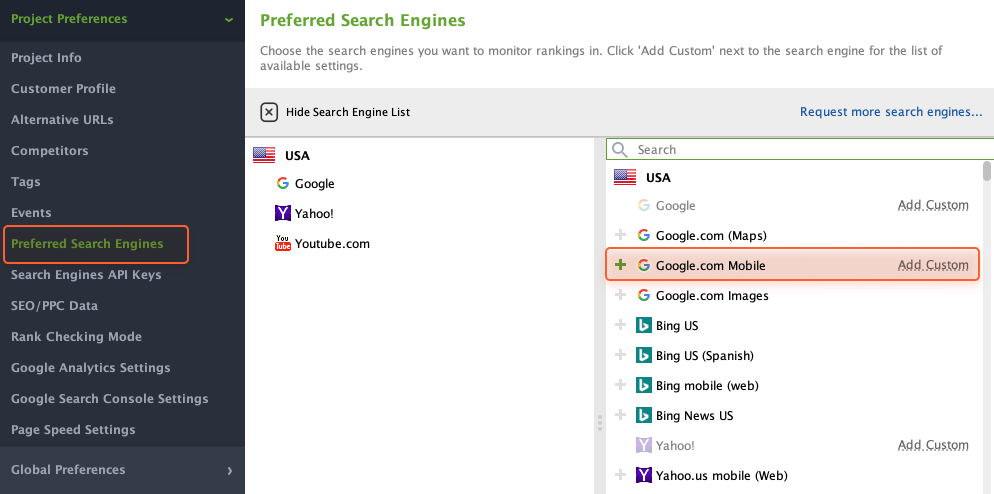
Task: Click the available engines list scrollbar
Action: click(x=986, y=171)
